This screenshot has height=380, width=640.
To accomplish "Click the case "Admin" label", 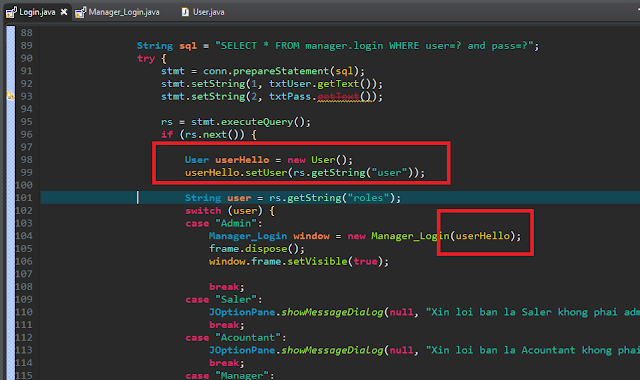I will click(x=223, y=223).
